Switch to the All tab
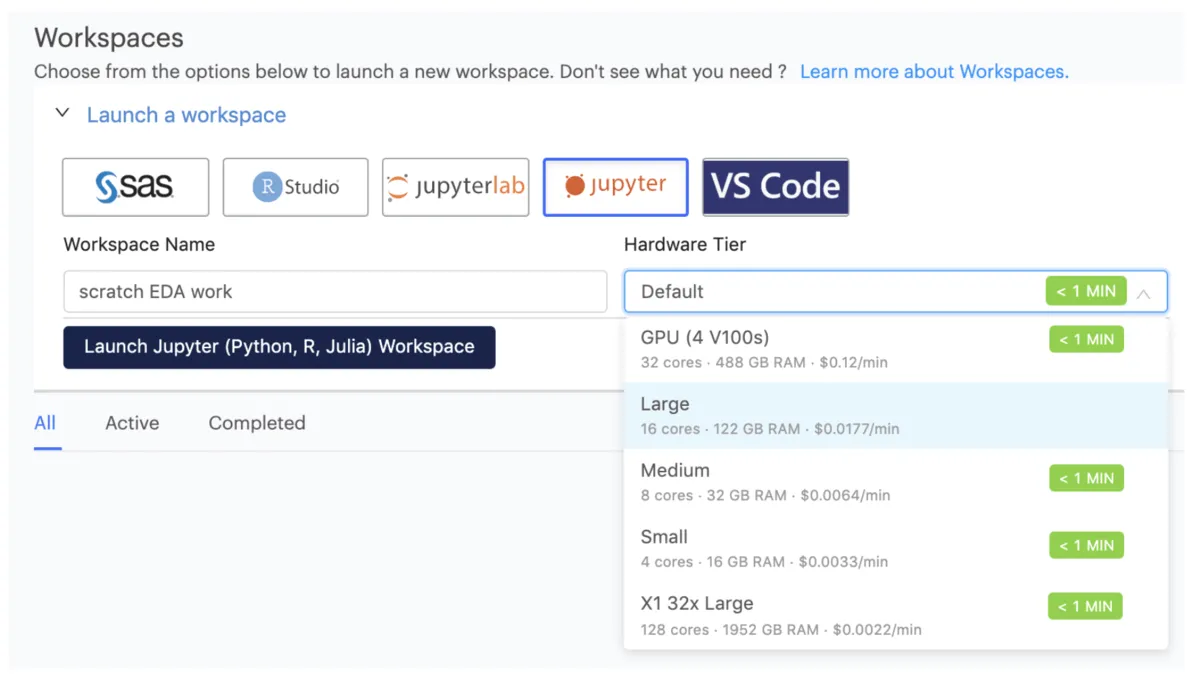Screen dimensions: 1200x683 click(x=45, y=423)
